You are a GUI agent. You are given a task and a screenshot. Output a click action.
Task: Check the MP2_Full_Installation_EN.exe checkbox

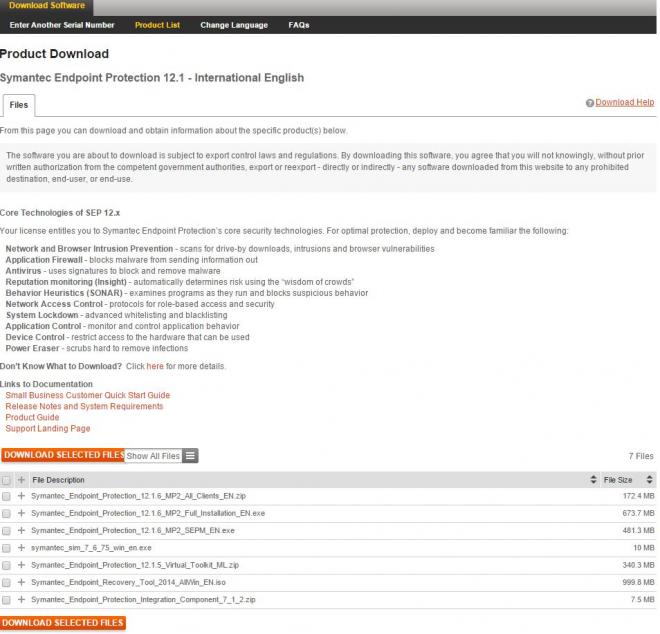(x=6, y=514)
